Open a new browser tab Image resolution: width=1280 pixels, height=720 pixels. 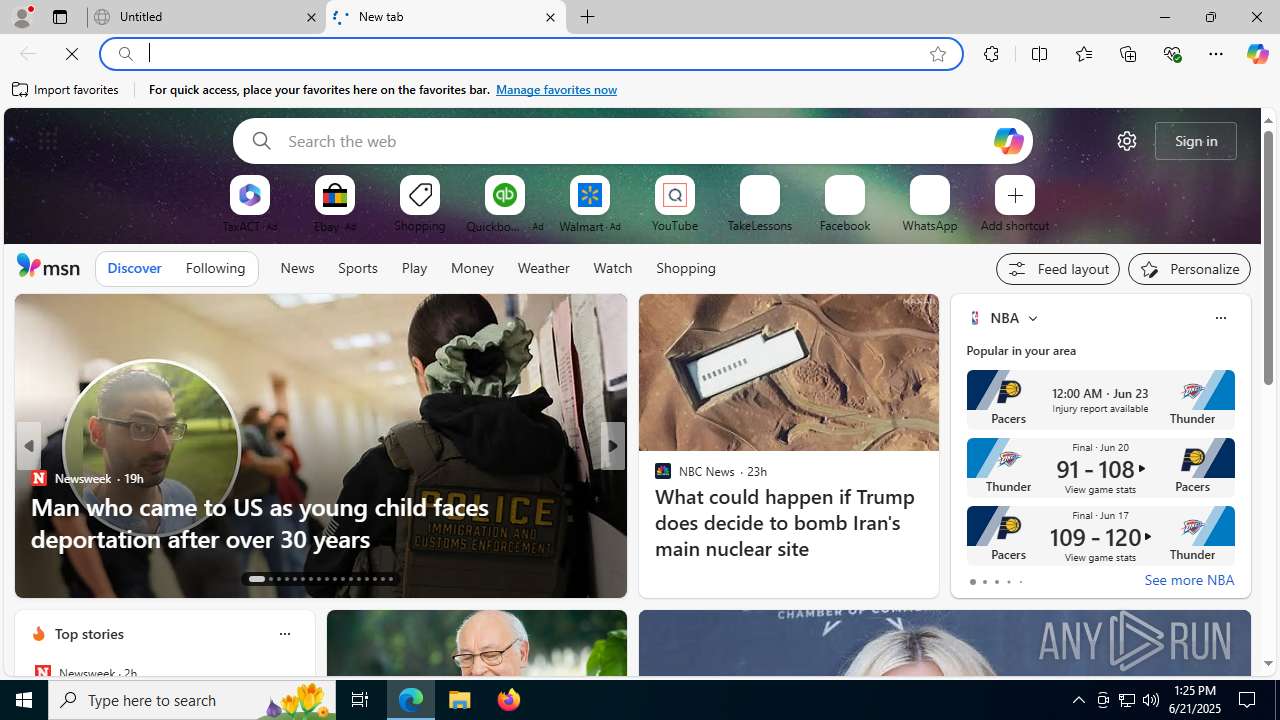coord(588,17)
